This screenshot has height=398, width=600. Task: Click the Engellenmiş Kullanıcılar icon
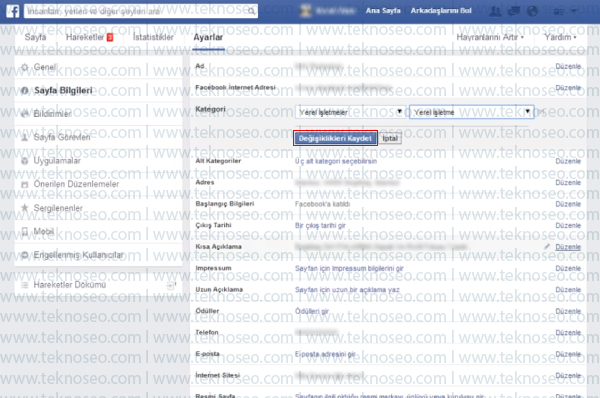[24, 255]
